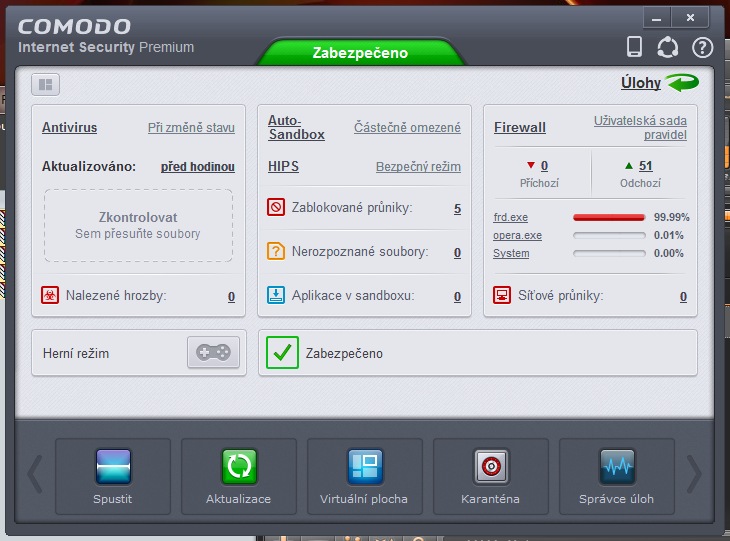Click the Spustit scan icon
Screen dimensions: 730x541
tap(113, 468)
